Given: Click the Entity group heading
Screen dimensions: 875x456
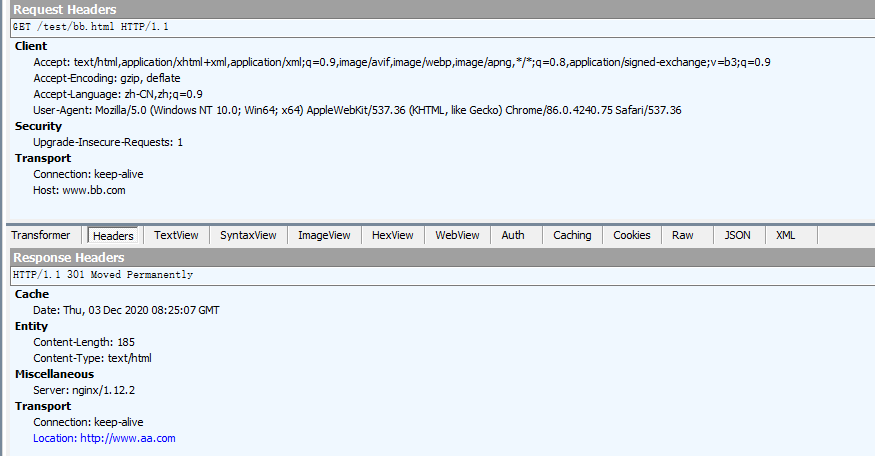Looking at the screenshot, I should coord(31,327).
